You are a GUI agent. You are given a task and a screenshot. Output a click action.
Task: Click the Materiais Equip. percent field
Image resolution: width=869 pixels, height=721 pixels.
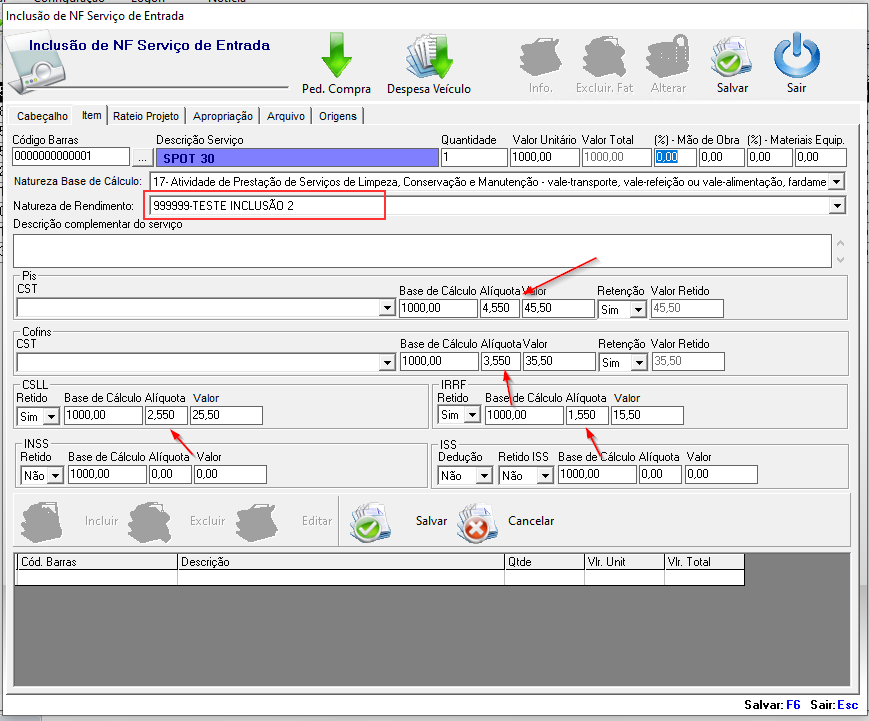coord(769,157)
